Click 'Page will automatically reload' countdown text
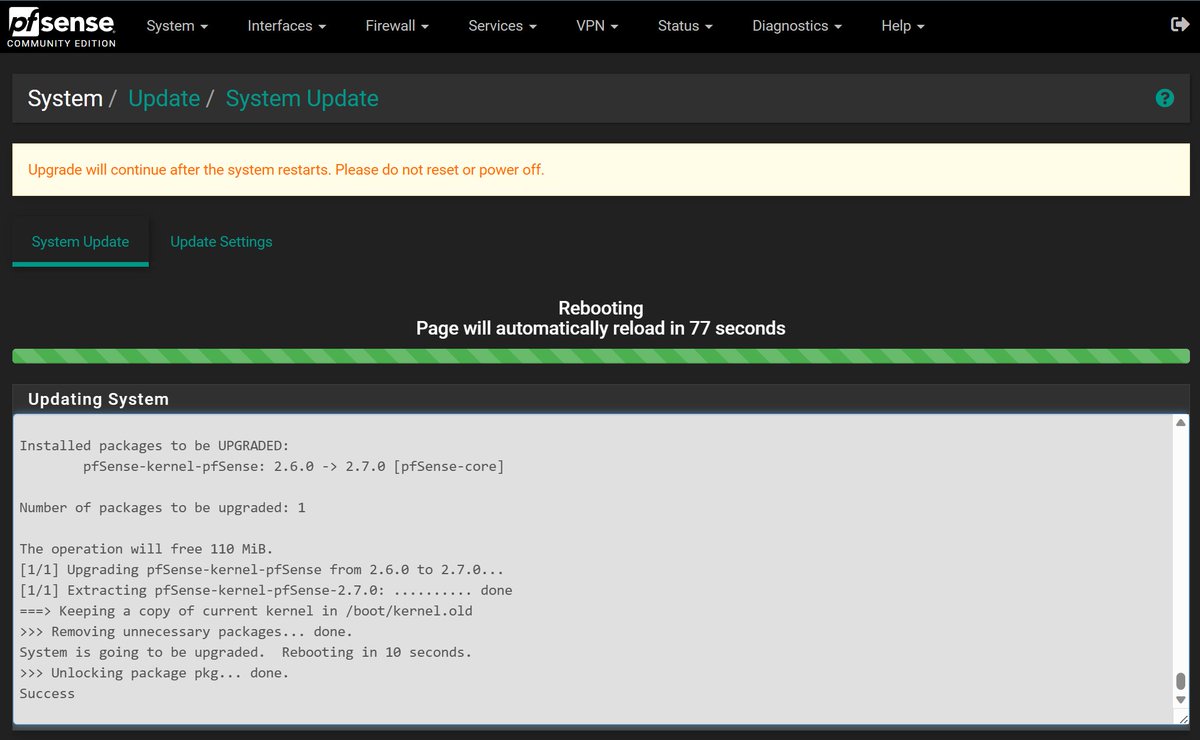 pos(601,328)
